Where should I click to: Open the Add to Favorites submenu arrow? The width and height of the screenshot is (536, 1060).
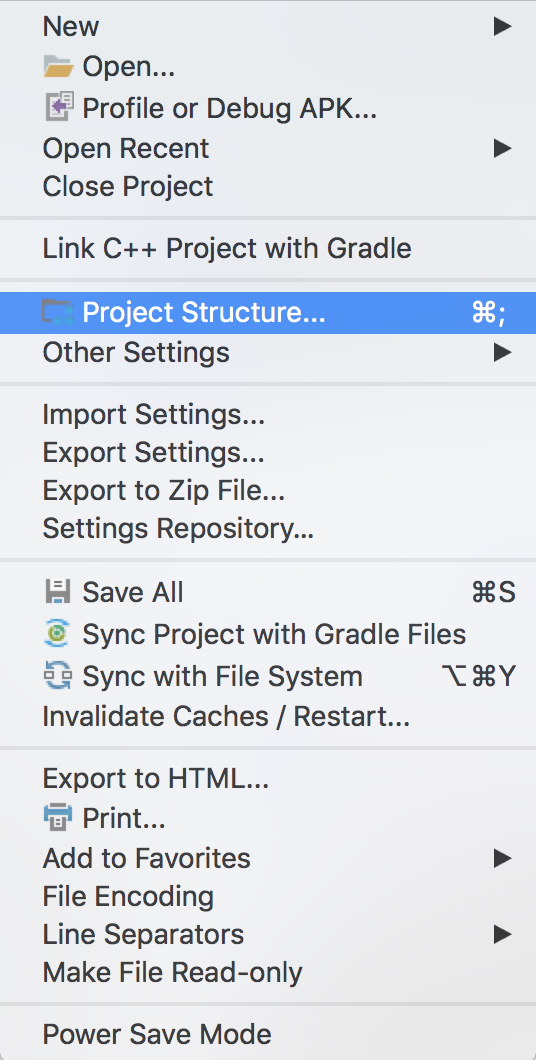click(502, 858)
